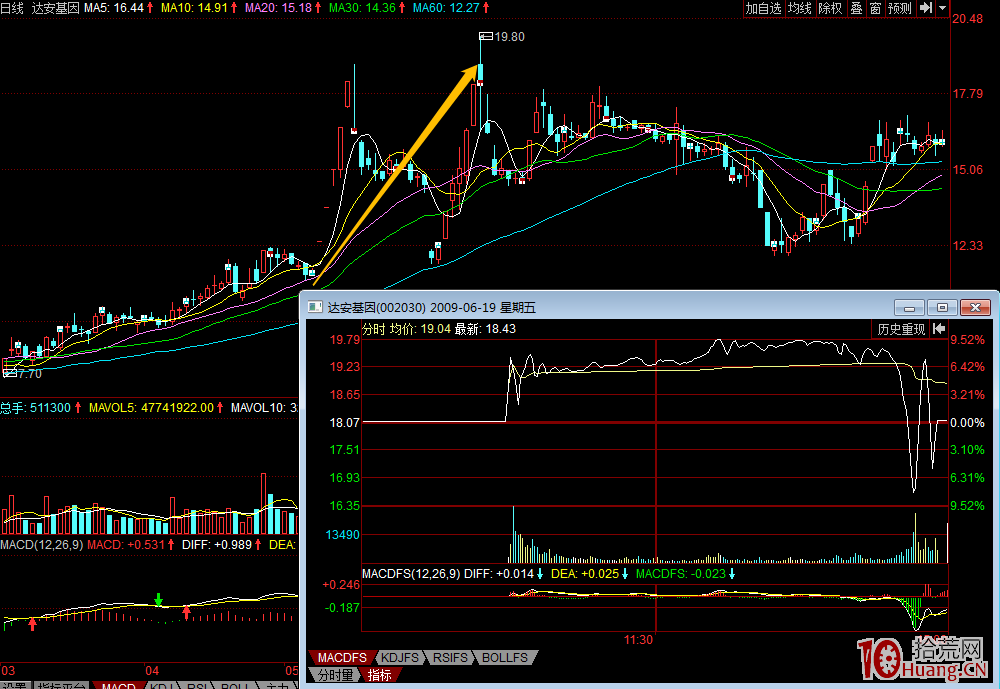Maximize the 达安基因 intraday popup window
This screenshot has width=1000, height=689.
click(x=942, y=307)
